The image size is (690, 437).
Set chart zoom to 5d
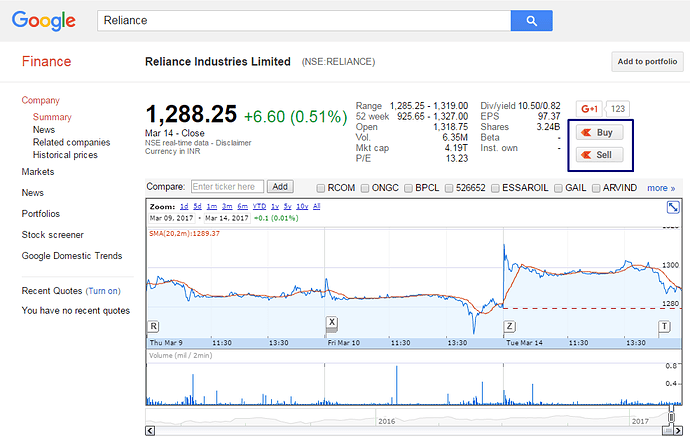pos(198,206)
